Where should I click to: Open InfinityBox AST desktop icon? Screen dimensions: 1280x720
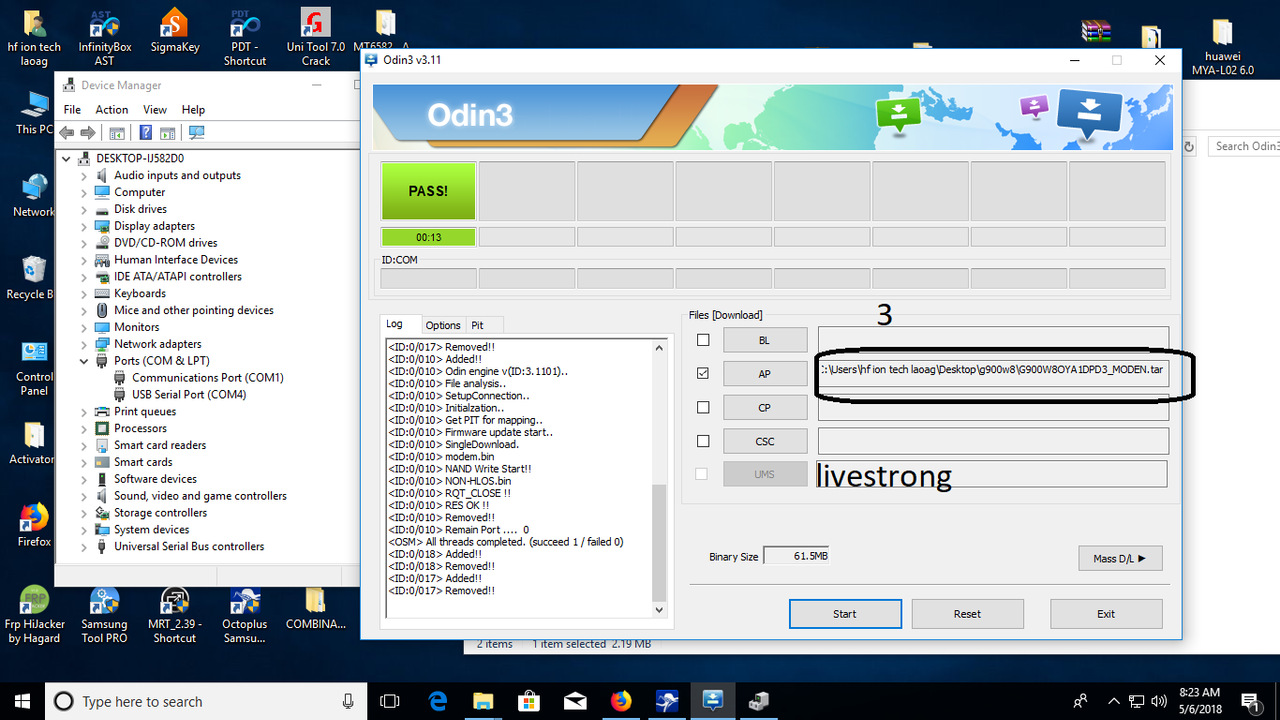coord(104,37)
